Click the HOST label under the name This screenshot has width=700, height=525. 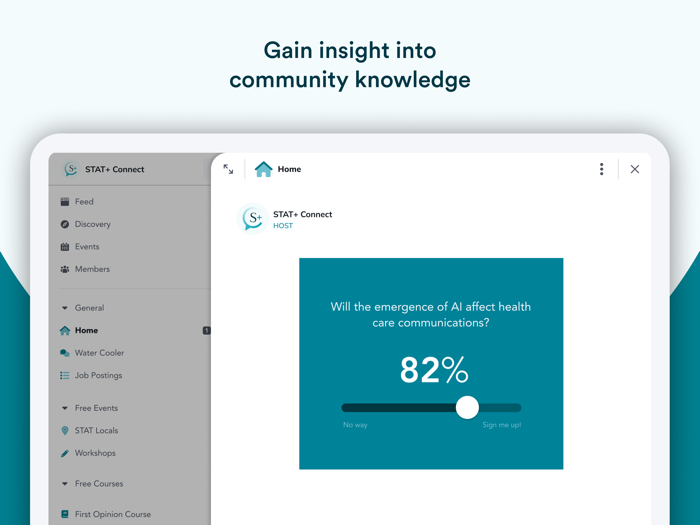[283, 226]
